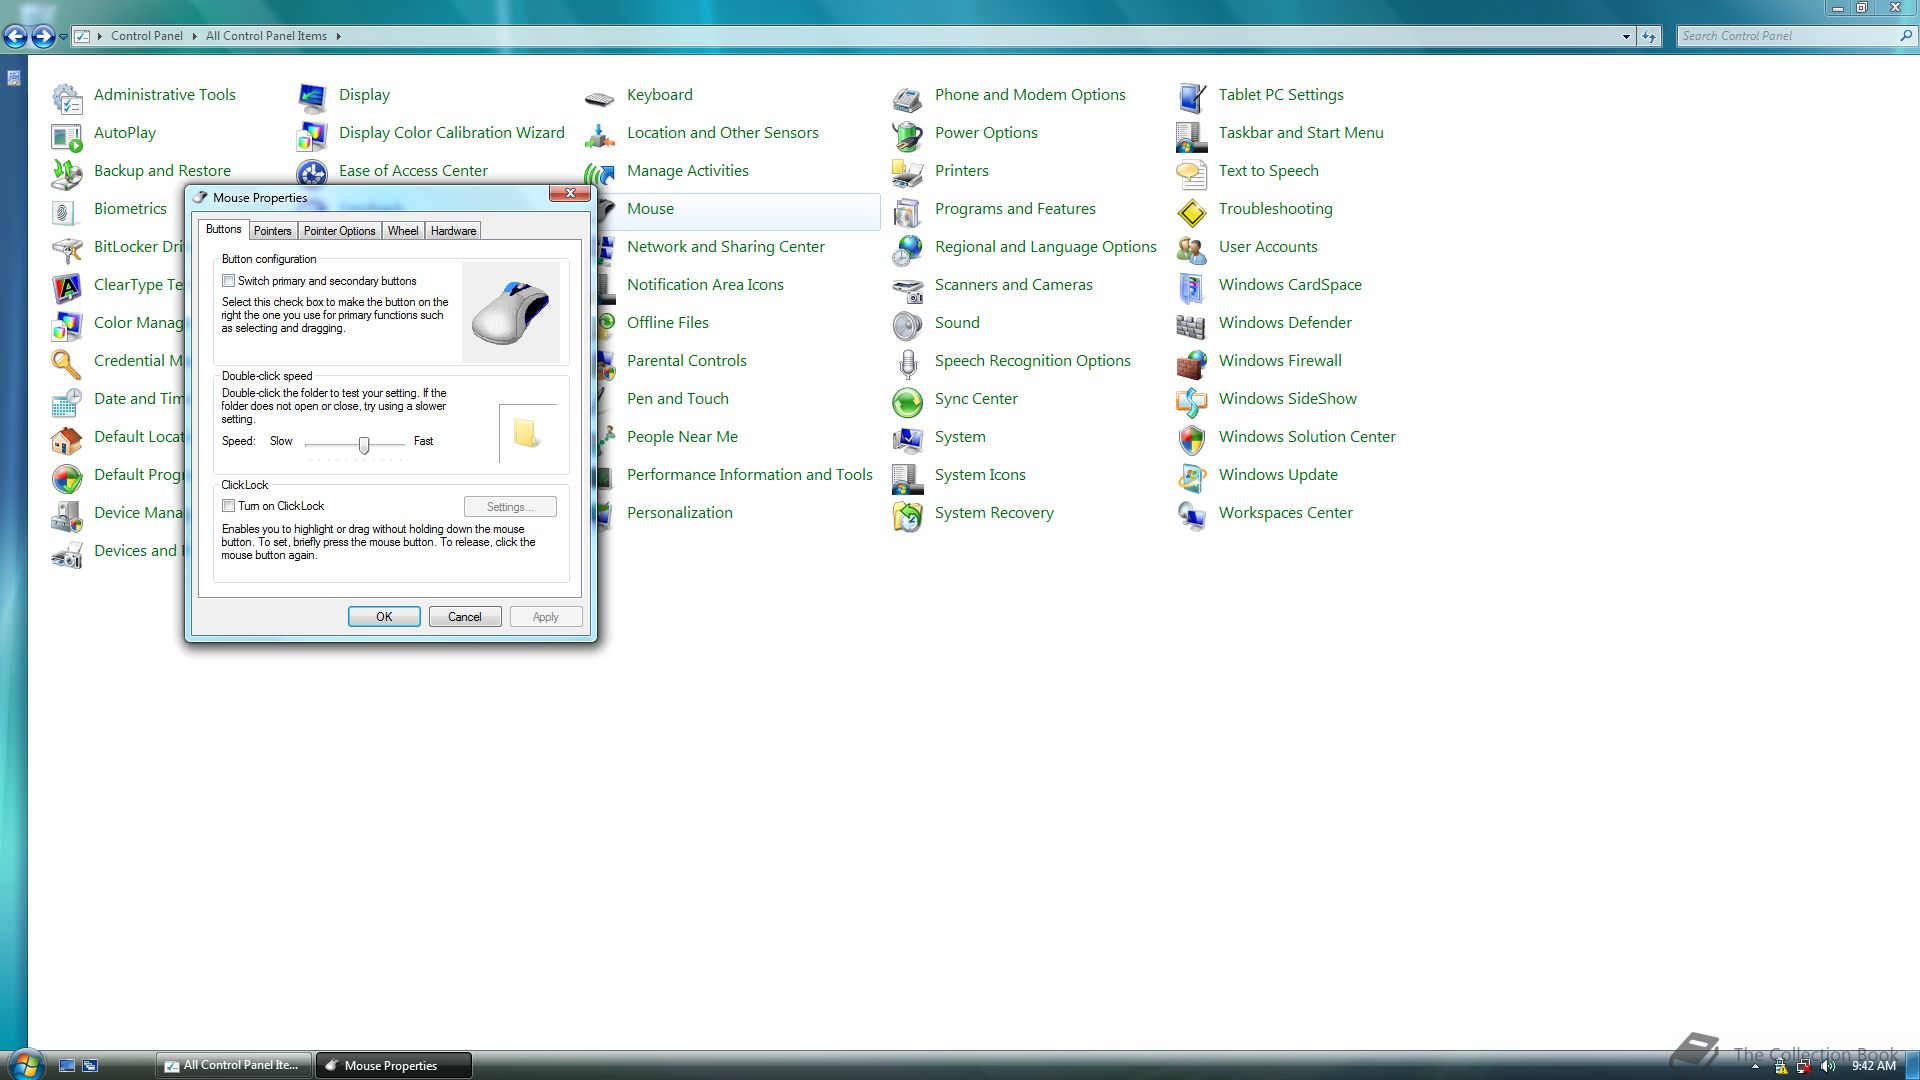Click the refresh button beside the address bar
This screenshot has height=1080, width=1920.
1649,36
